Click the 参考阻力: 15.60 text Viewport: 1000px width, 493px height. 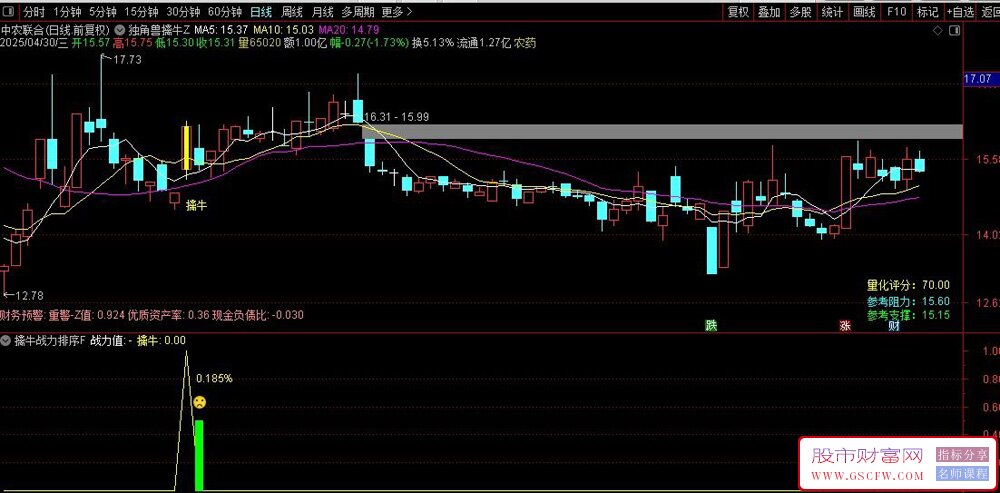point(908,300)
